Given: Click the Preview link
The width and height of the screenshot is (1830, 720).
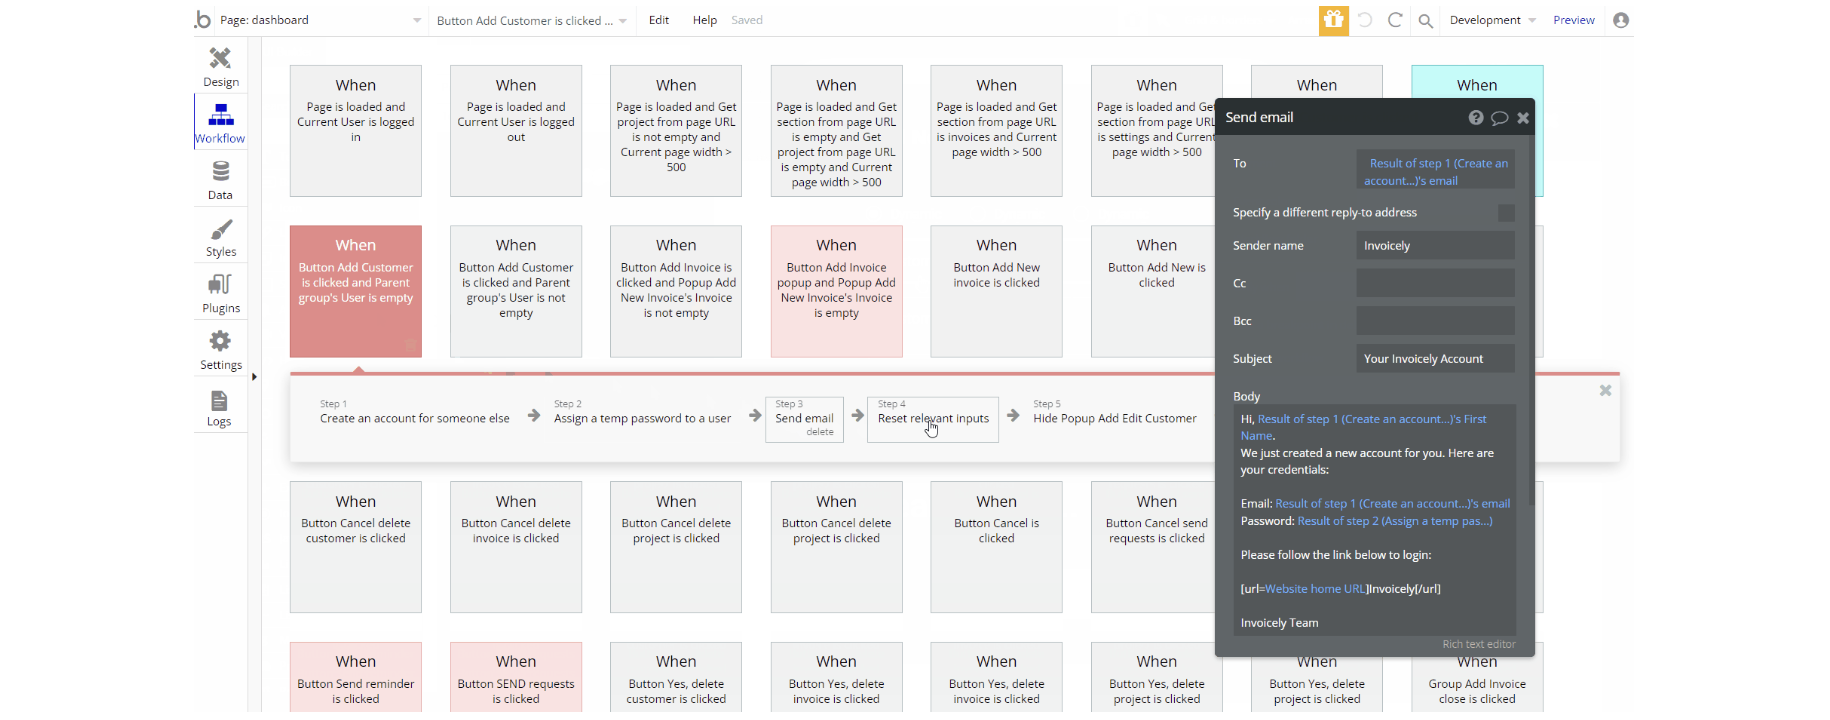Looking at the screenshot, I should 1573,20.
